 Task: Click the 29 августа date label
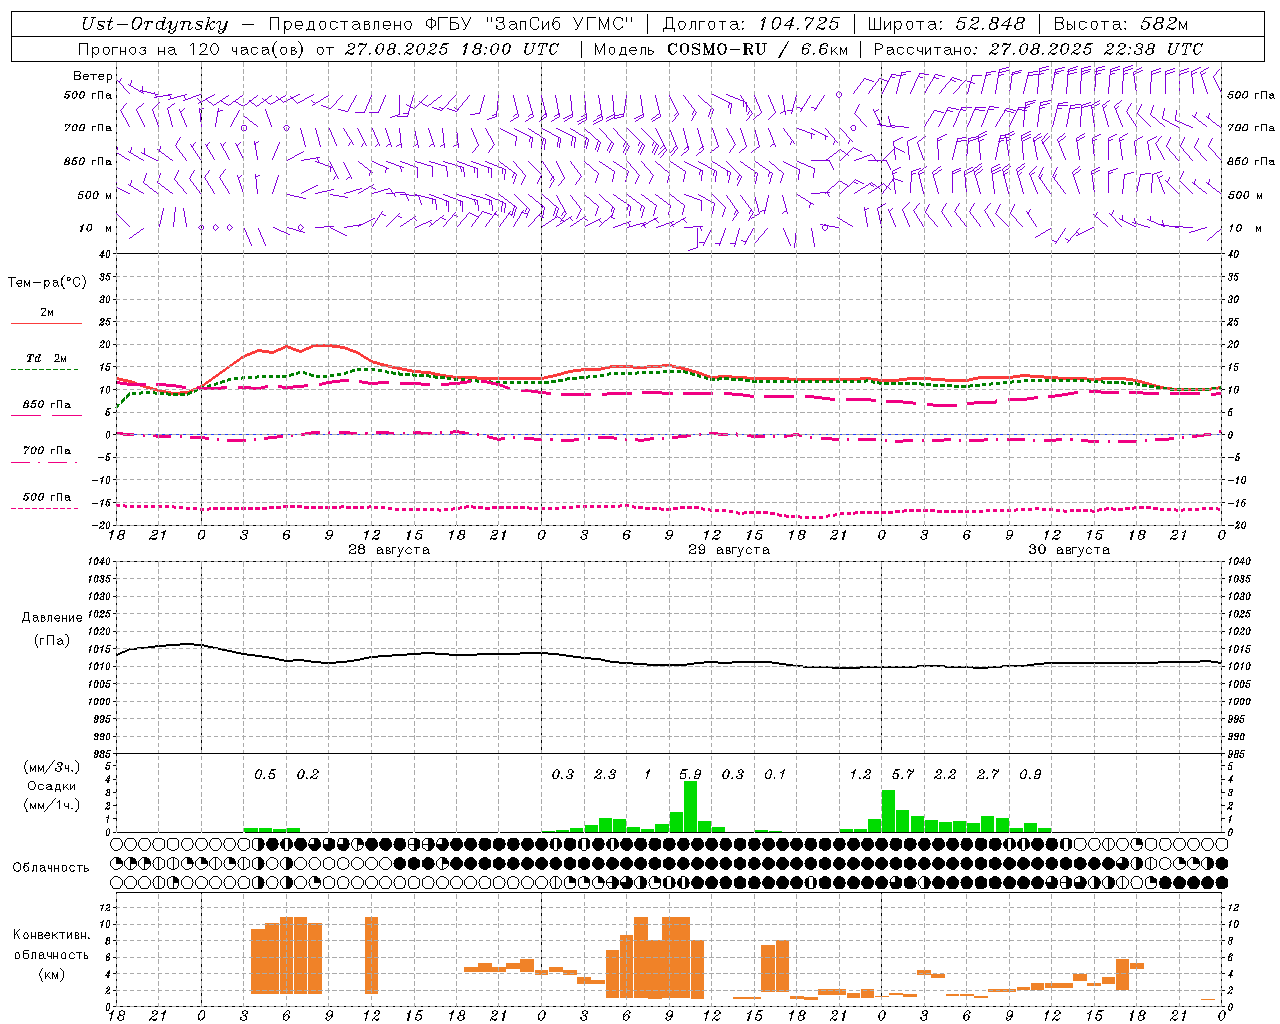pyautogui.click(x=729, y=550)
